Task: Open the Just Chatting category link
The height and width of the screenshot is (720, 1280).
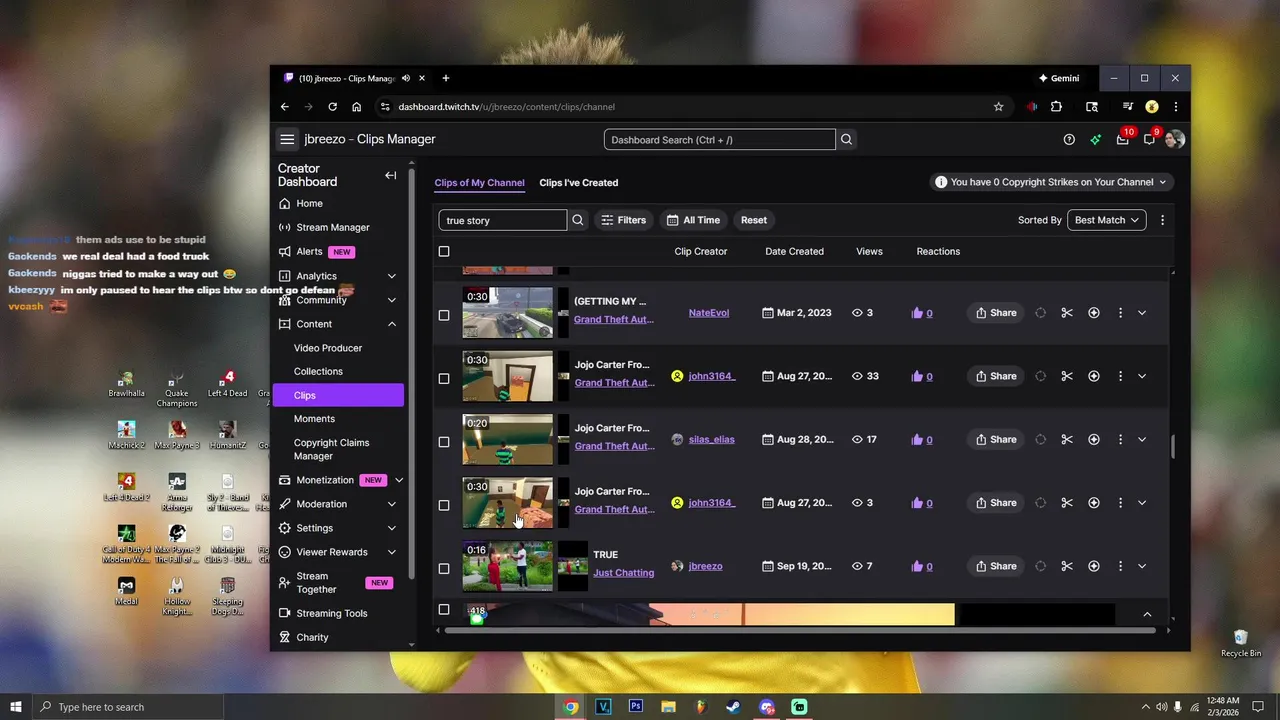Action: coord(623,573)
